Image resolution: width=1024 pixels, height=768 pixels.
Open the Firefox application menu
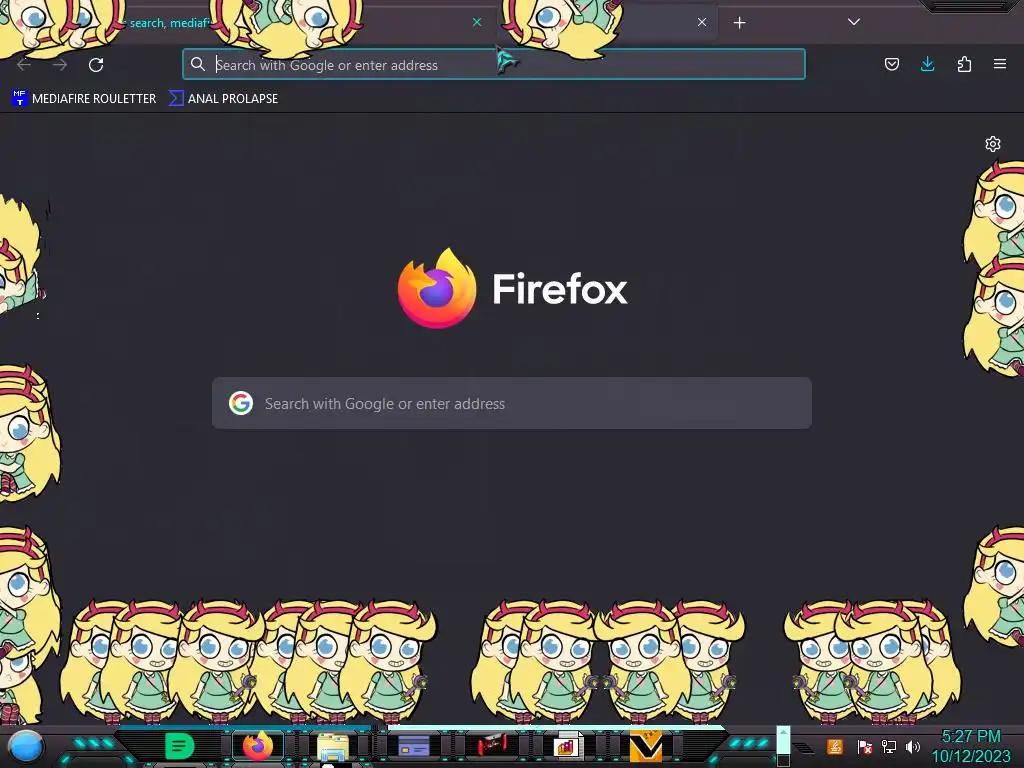(1000, 64)
